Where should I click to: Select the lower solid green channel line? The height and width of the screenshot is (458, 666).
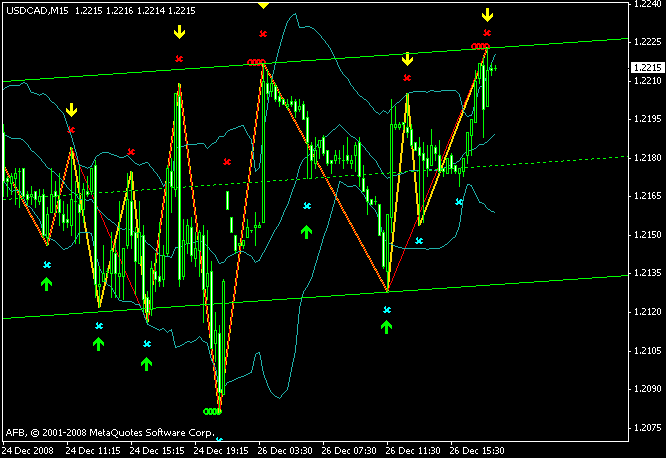point(315,297)
